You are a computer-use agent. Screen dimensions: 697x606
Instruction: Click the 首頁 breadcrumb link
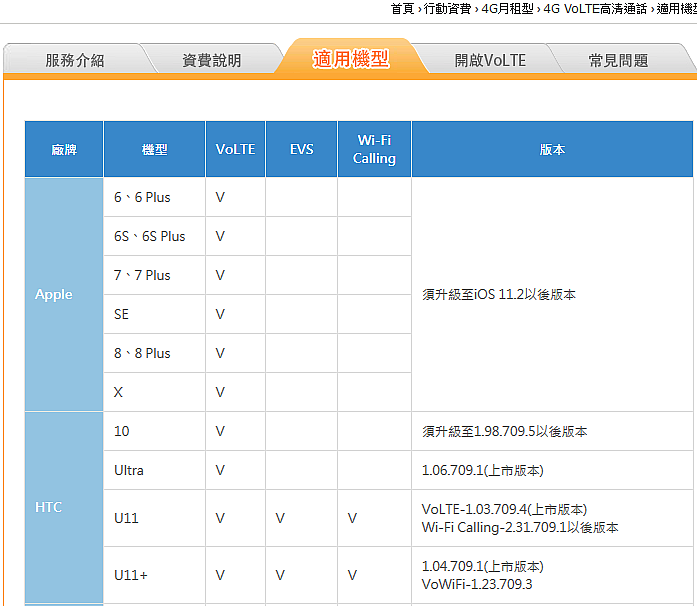[402, 8]
